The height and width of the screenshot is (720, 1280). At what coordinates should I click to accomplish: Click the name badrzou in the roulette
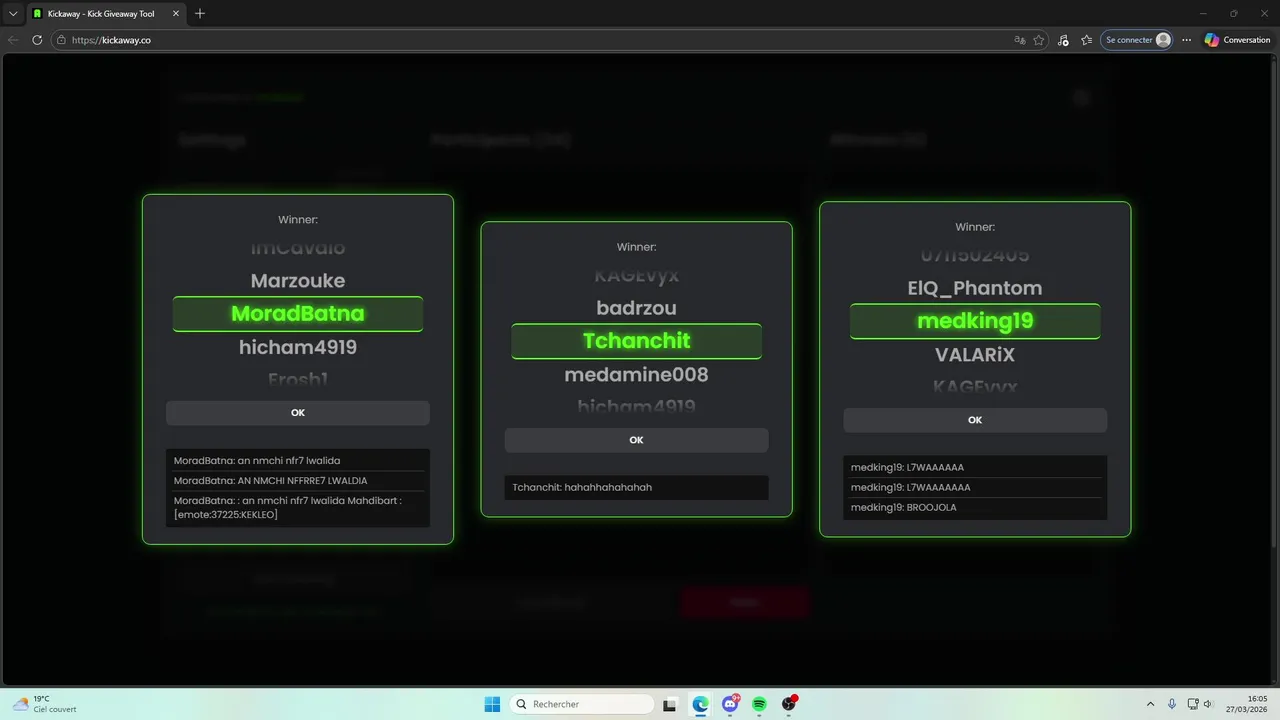point(636,308)
